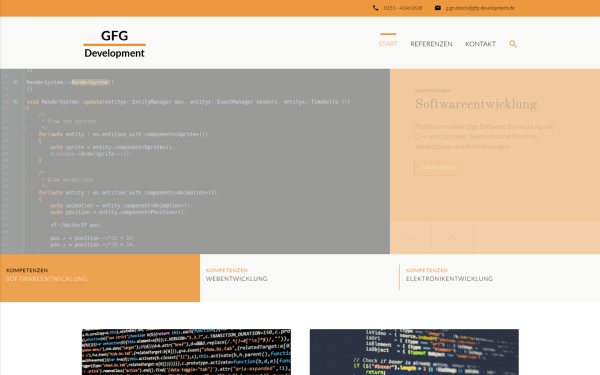Click the slider down chevron arrow
Screen dimensions: 600x375
(x=411, y=238)
